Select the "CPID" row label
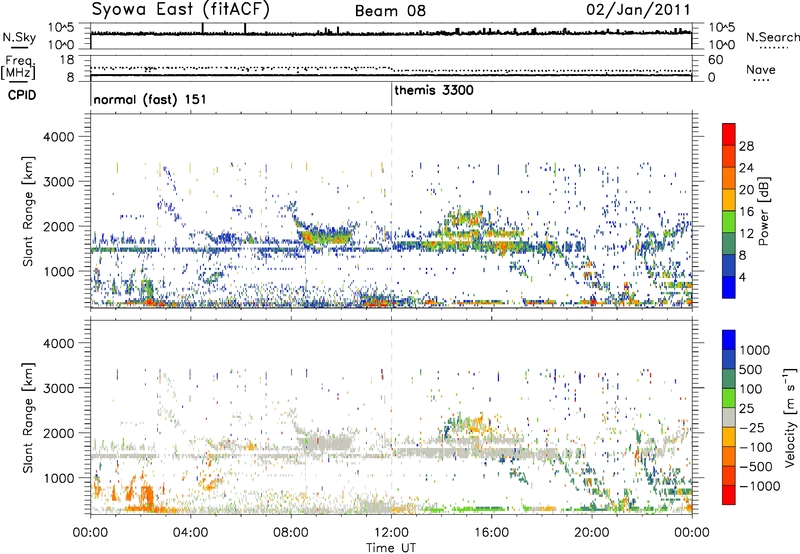The image size is (800, 554). (22, 95)
